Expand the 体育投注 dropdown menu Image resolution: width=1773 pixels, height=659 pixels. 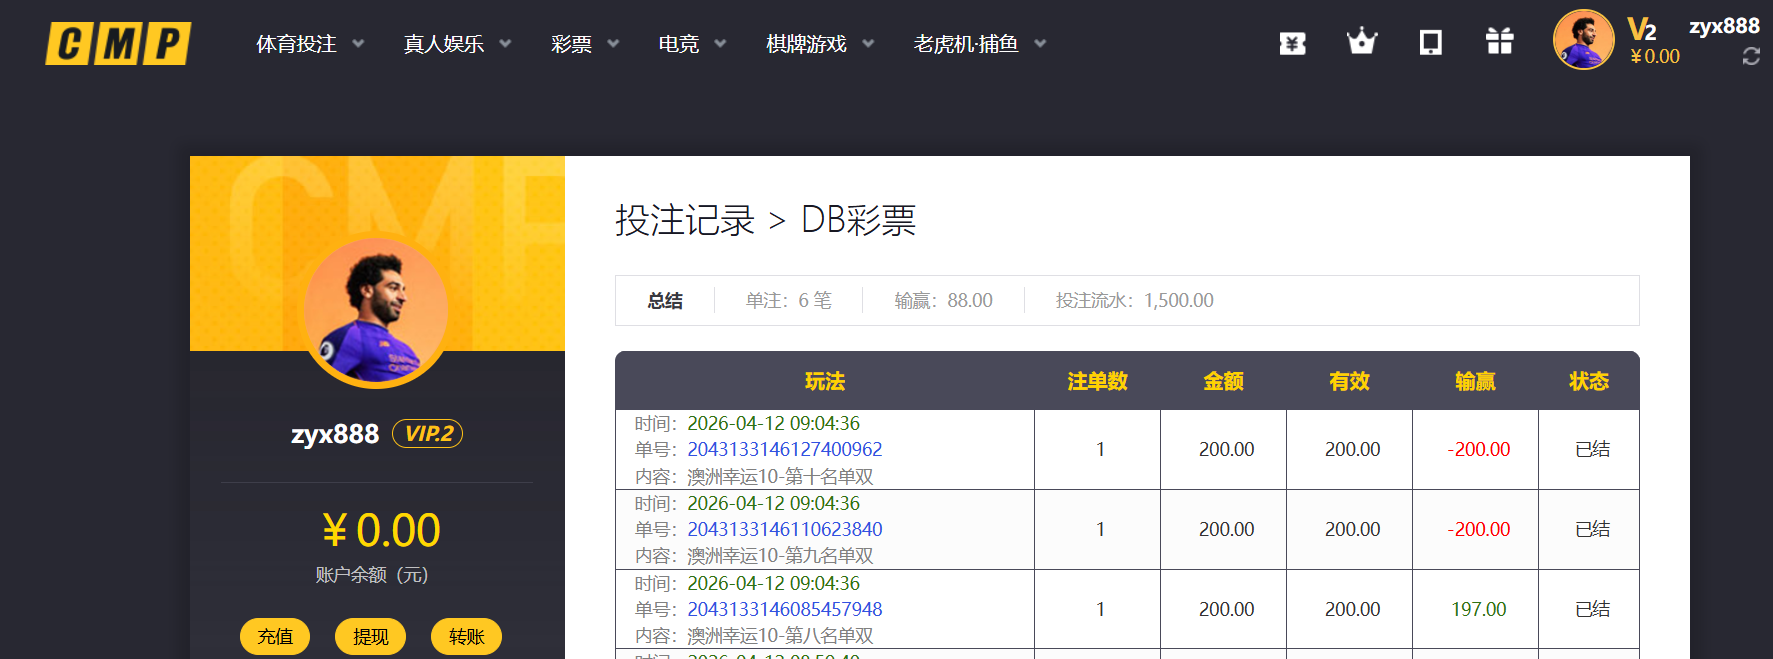click(309, 44)
